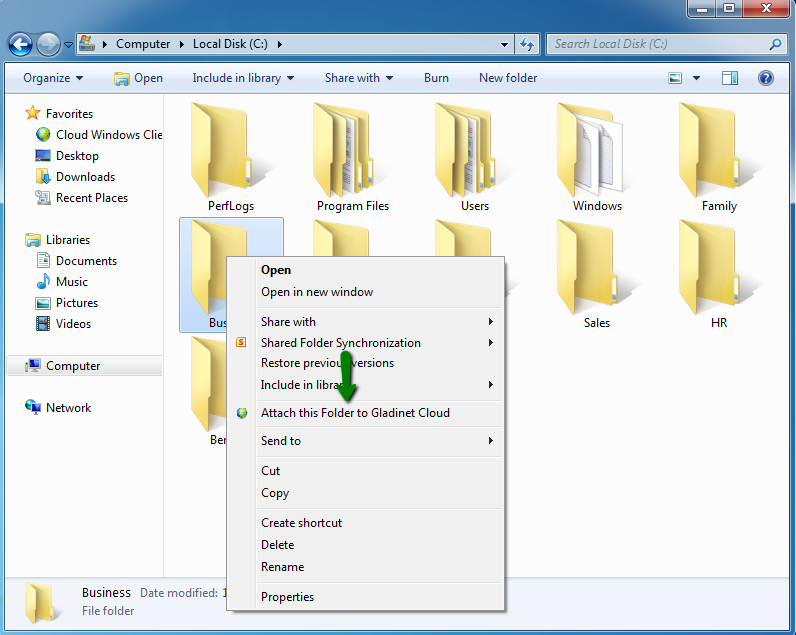Viewport: 796px width, 635px height.
Task: Expand arrow after Local Disk (C:) breadcrumb
Action: [280, 44]
